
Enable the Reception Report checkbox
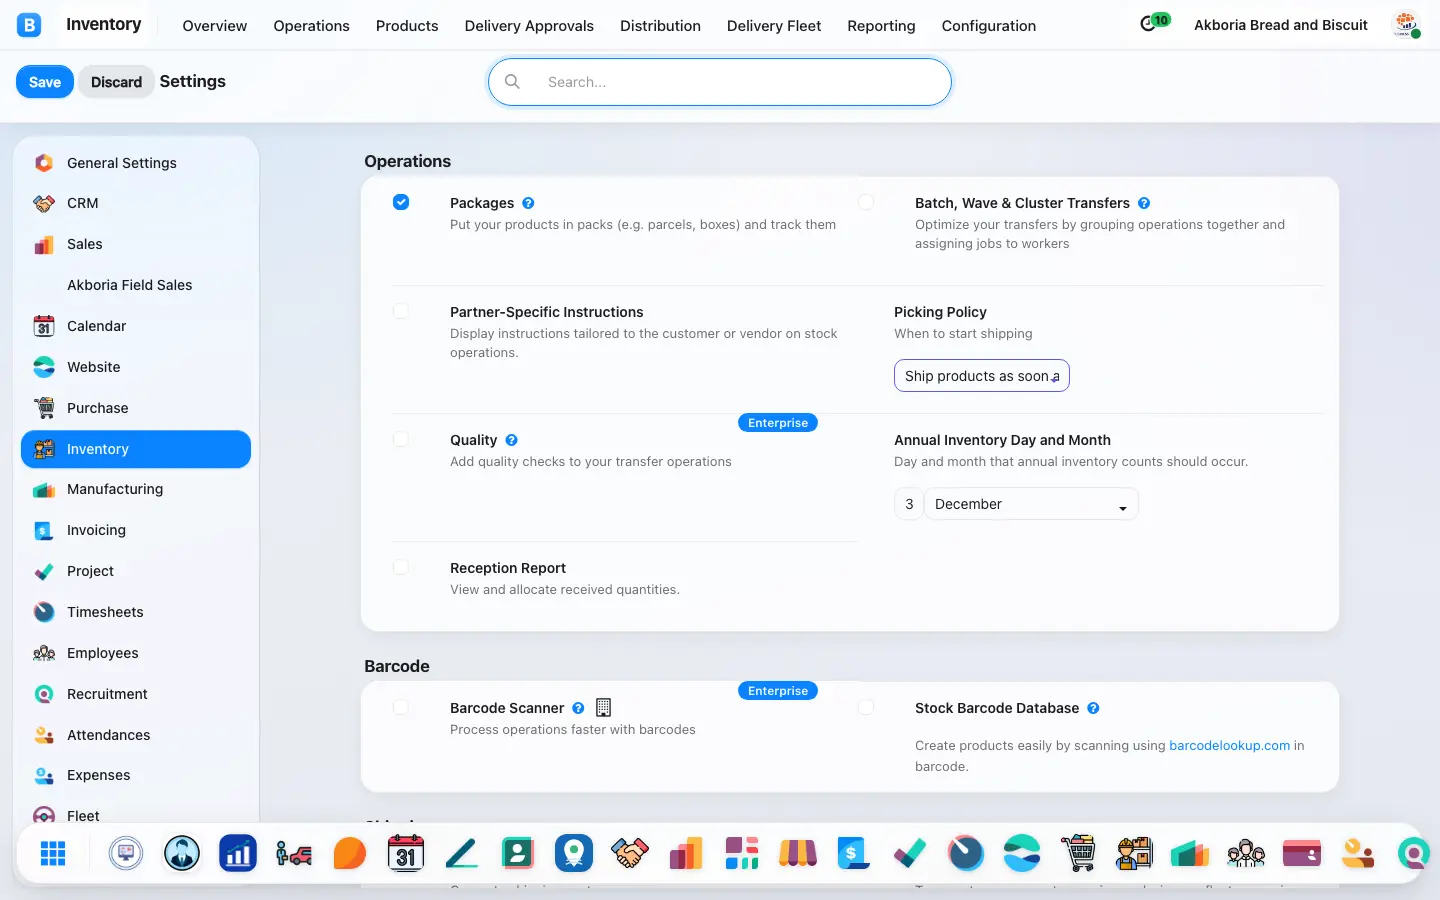[401, 567]
